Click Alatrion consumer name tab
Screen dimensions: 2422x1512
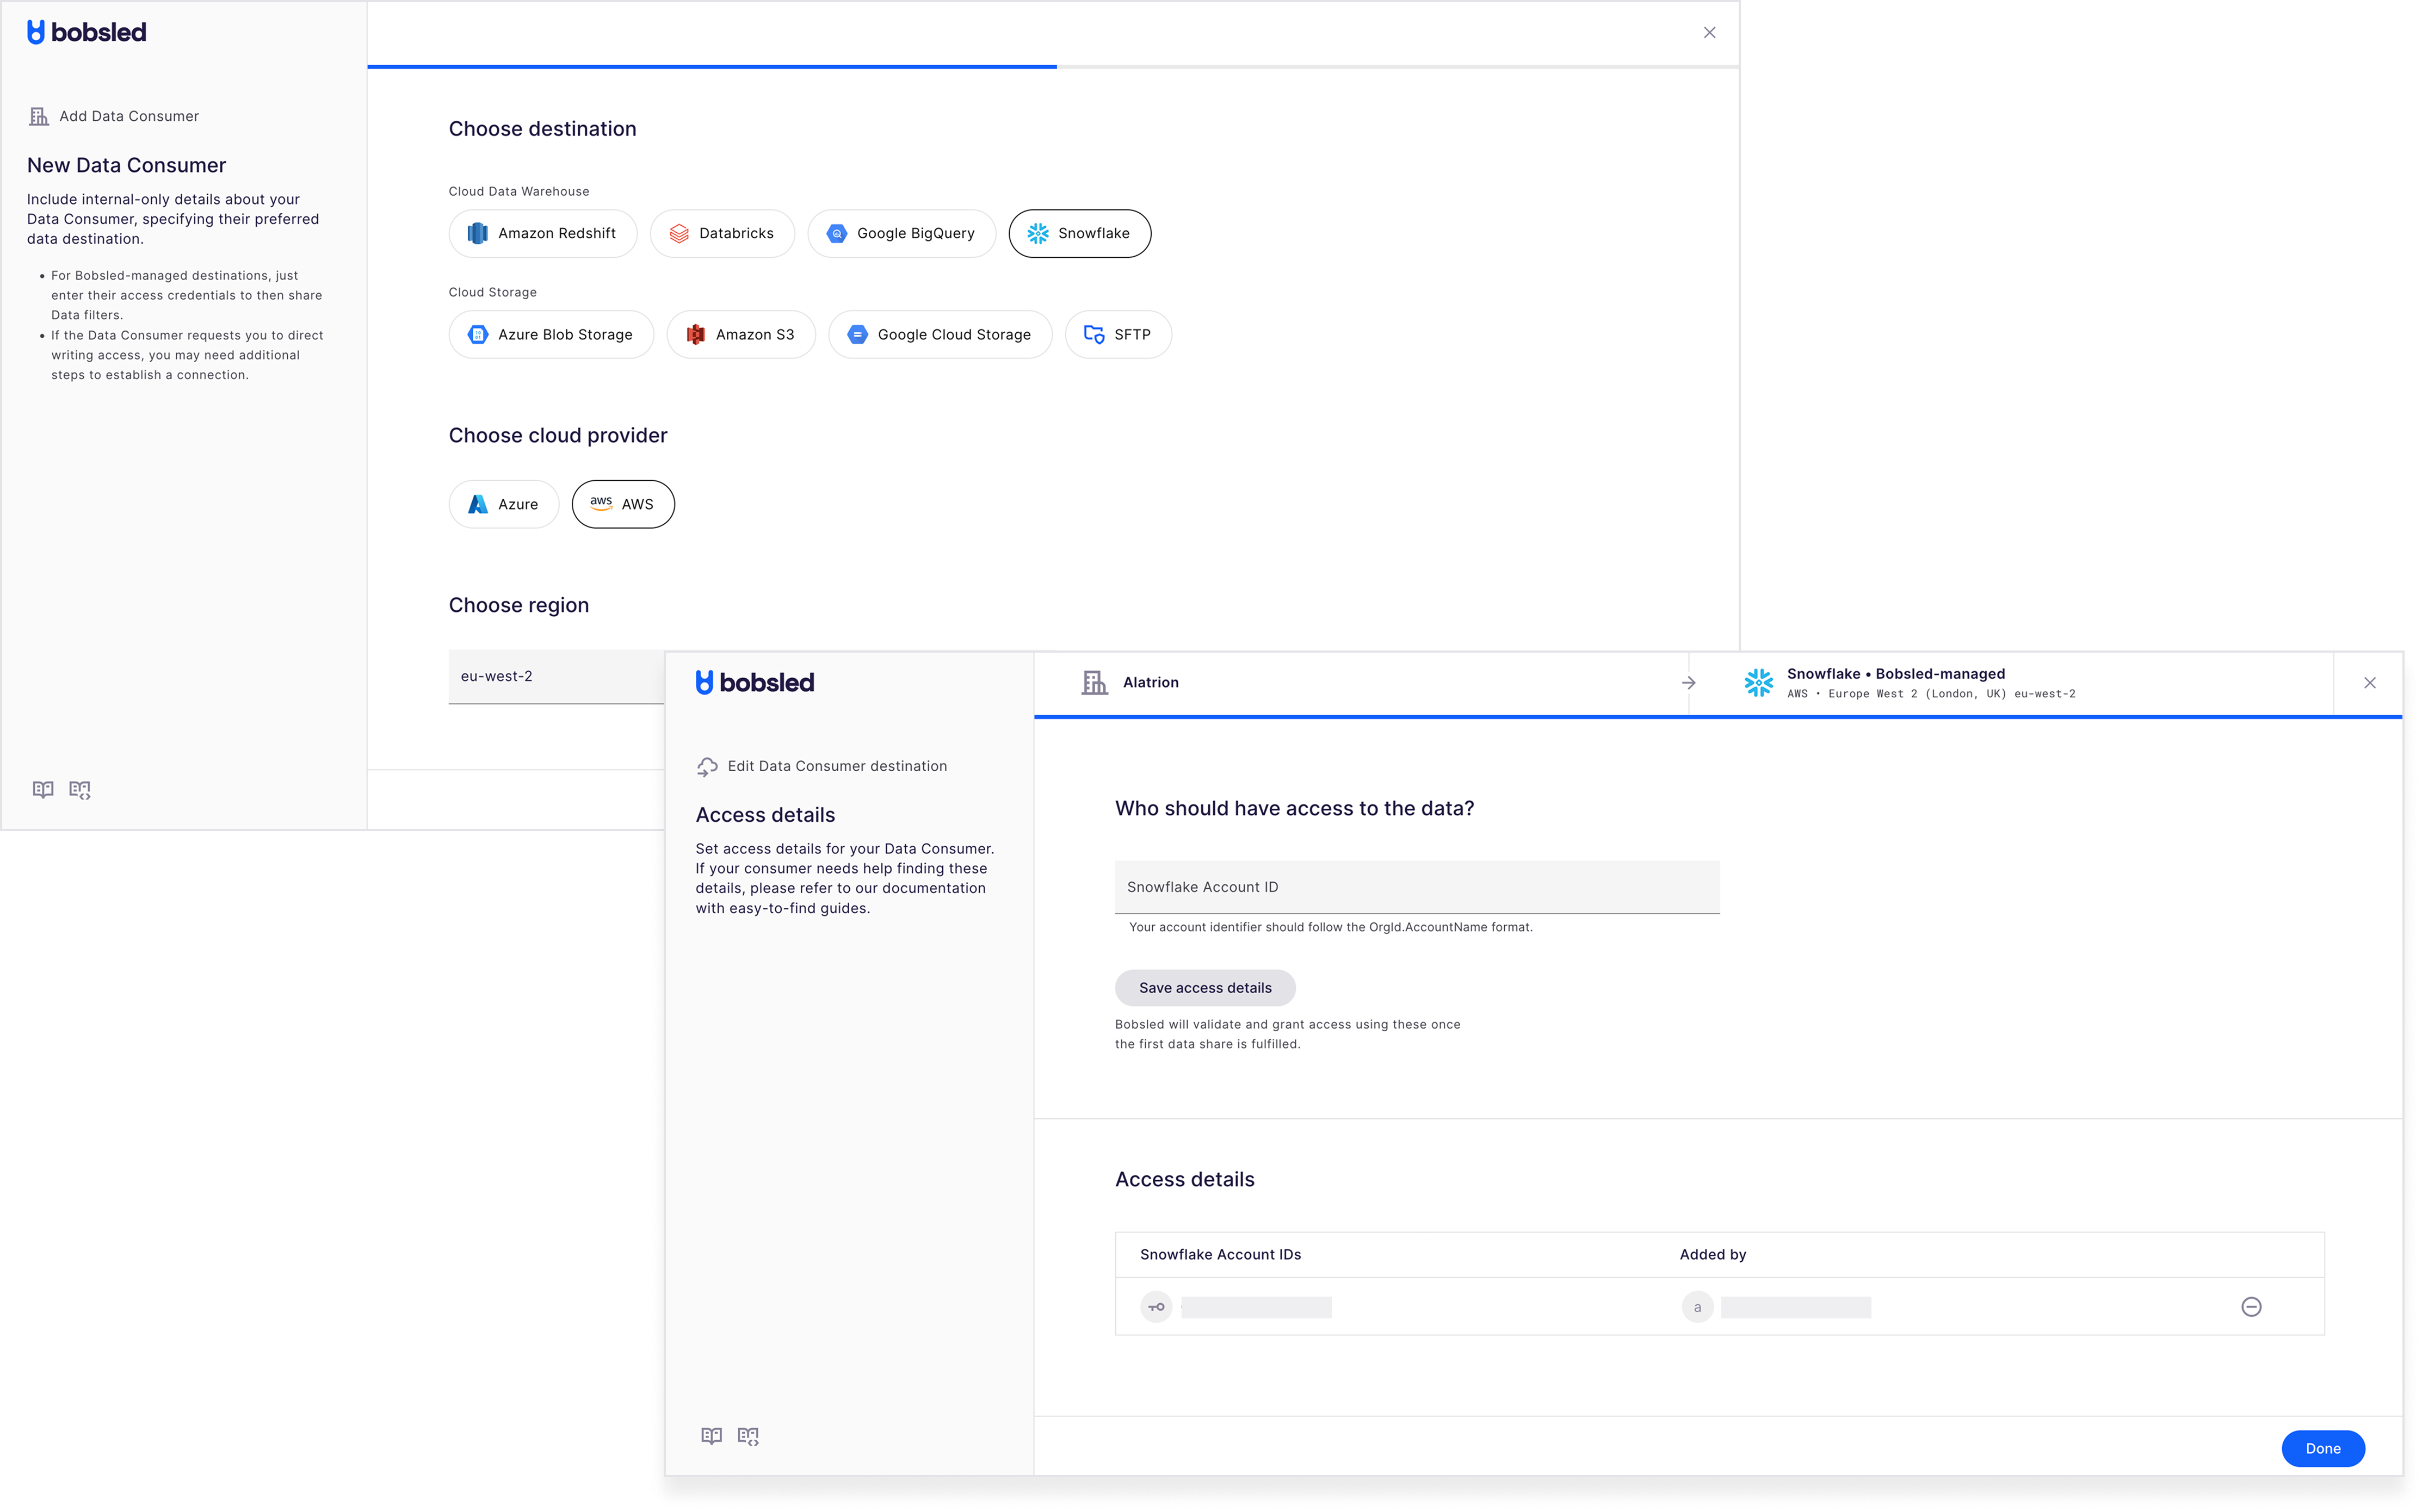pyautogui.click(x=1150, y=682)
